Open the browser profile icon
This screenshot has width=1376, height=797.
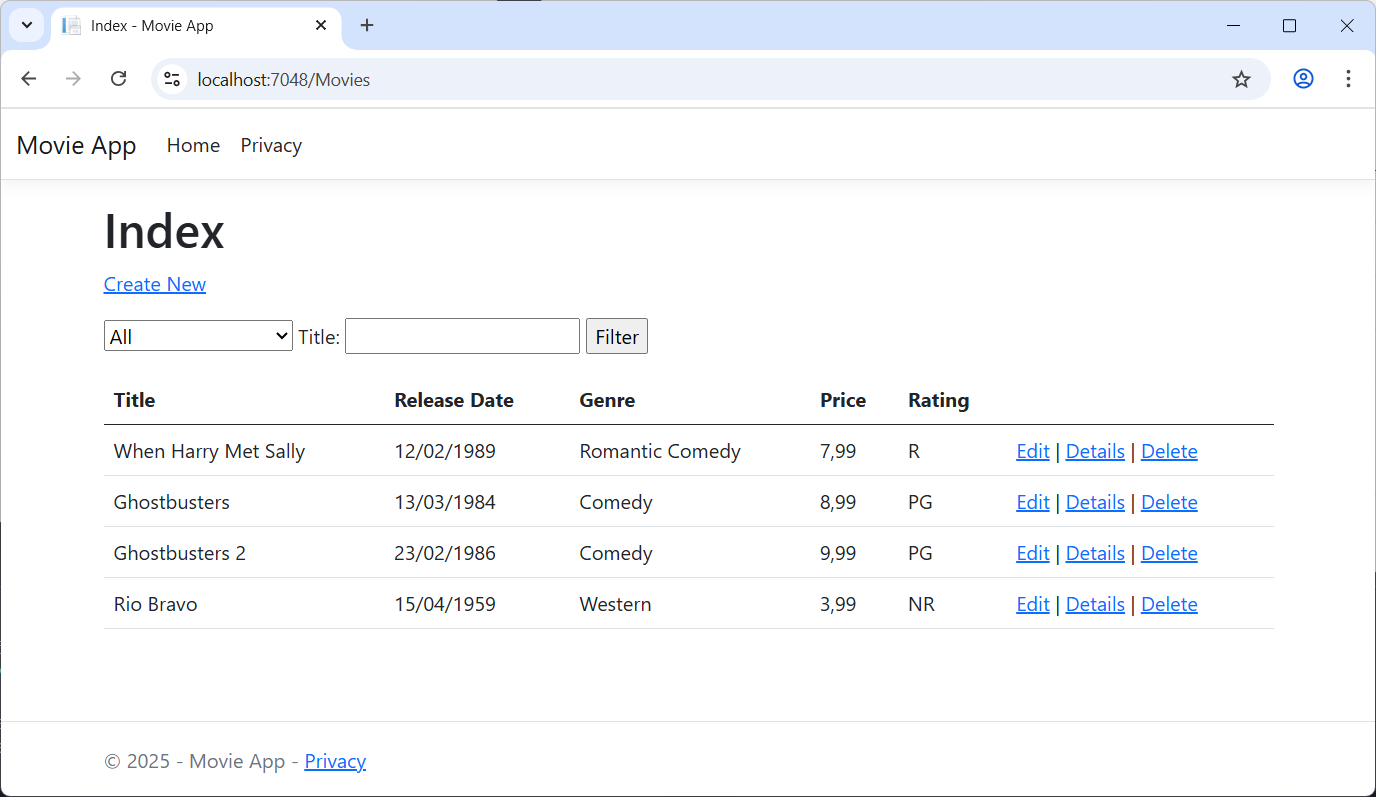coord(1303,78)
